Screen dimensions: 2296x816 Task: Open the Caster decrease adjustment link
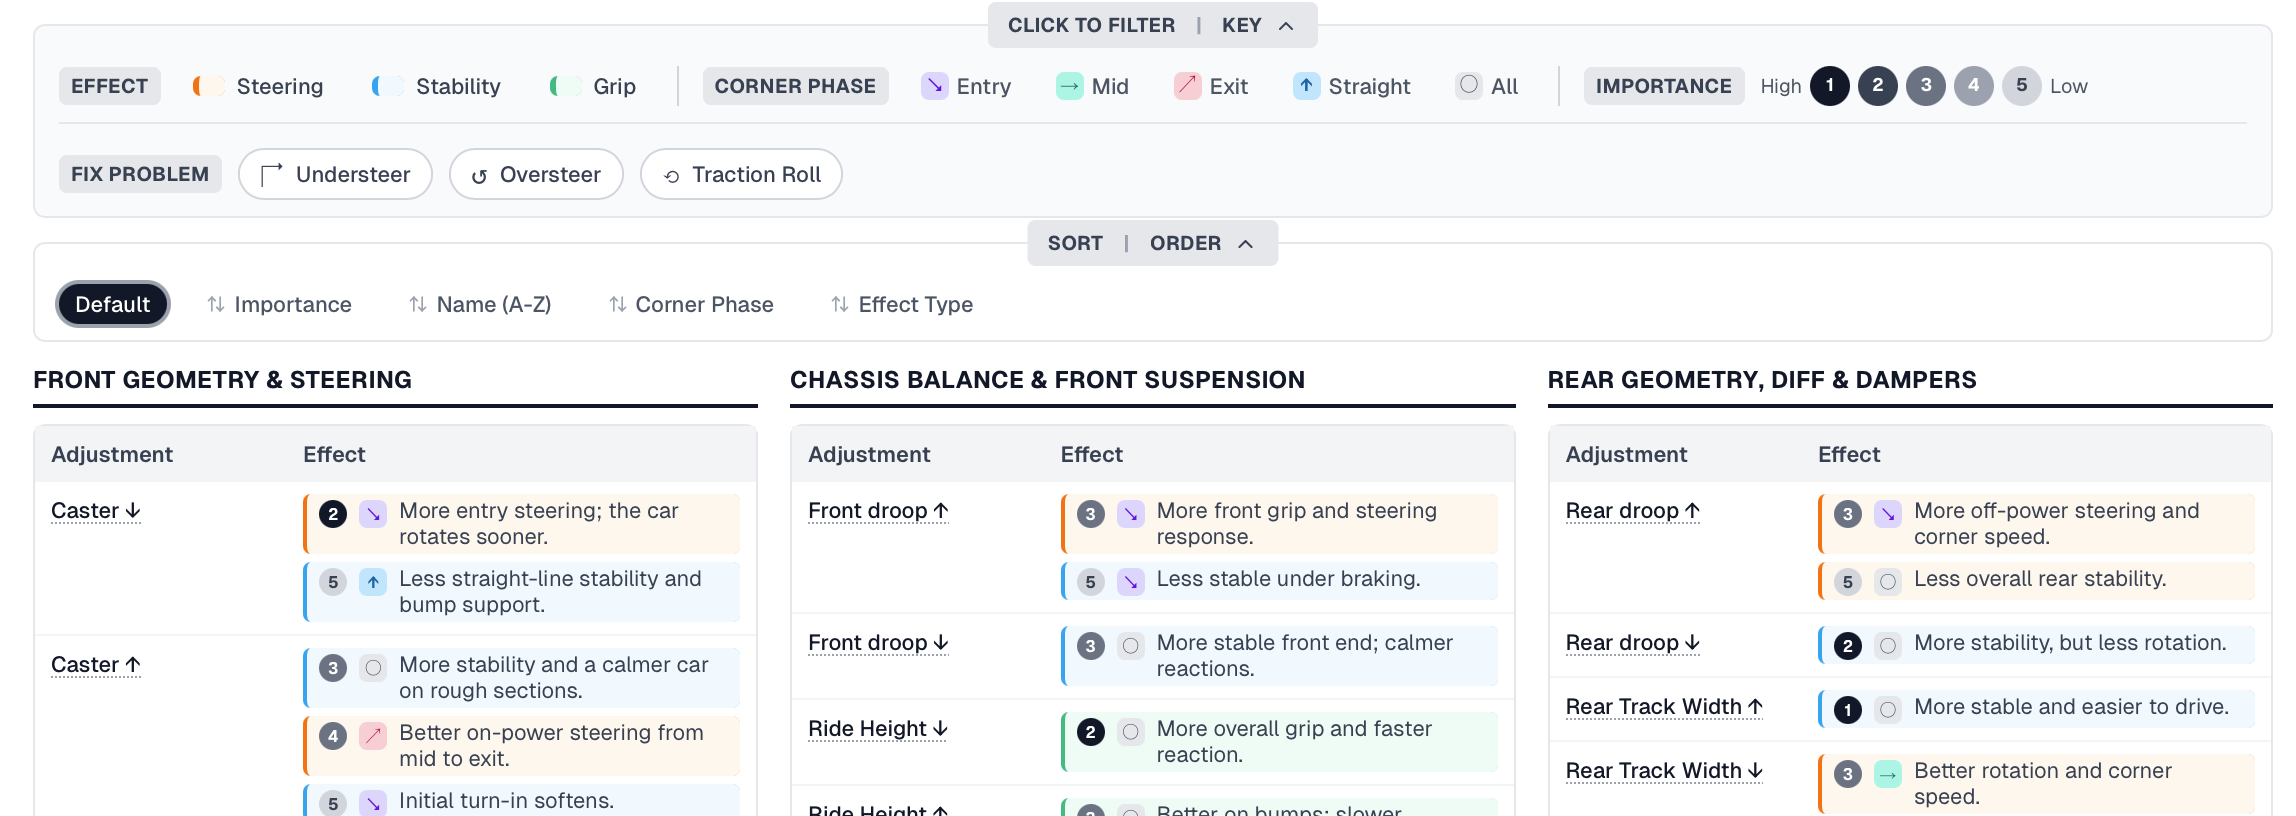coord(96,511)
